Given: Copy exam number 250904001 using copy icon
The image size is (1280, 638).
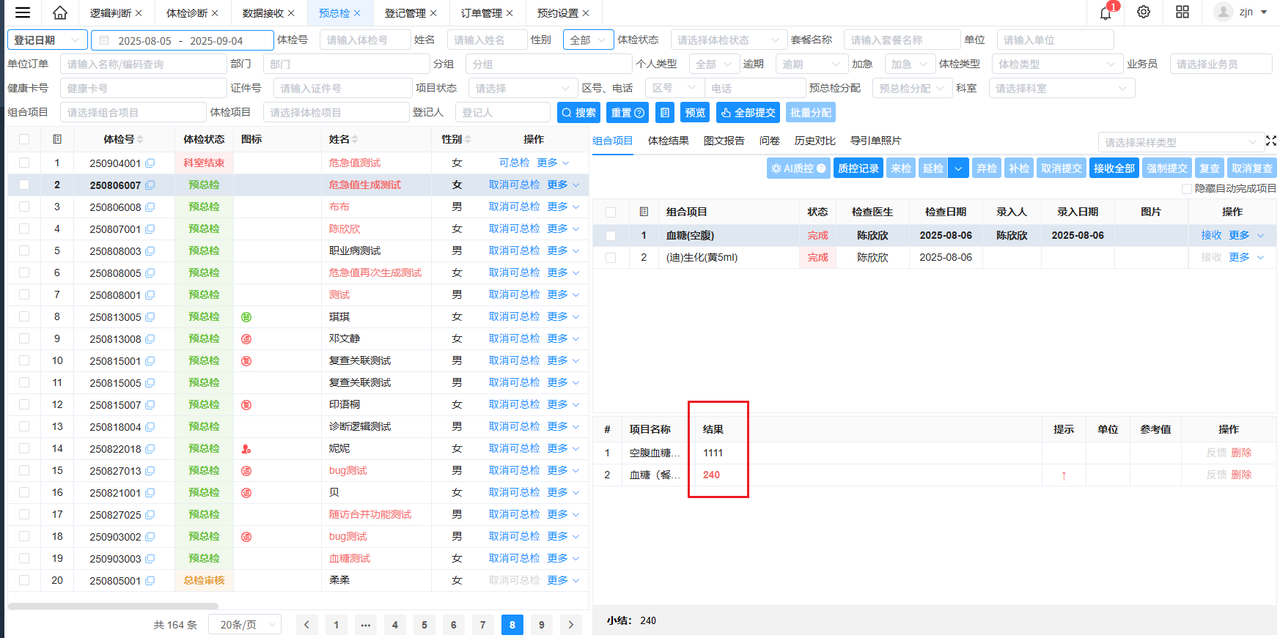Looking at the screenshot, I should click(150, 163).
